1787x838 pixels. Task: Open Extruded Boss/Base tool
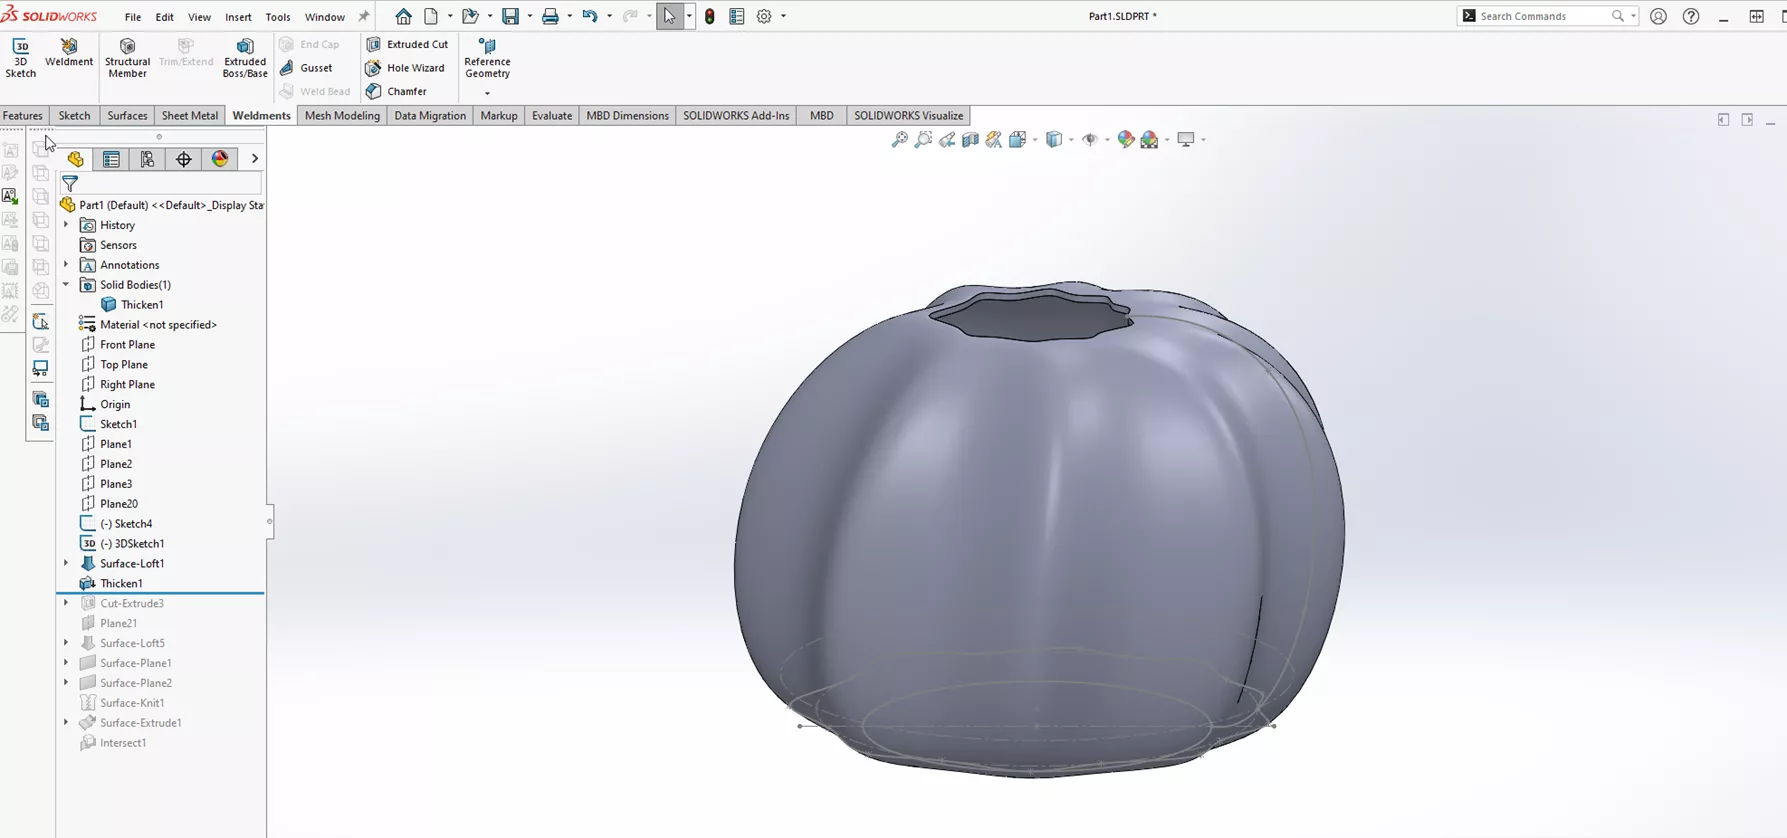pyautogui.click(x=245, y=58)
